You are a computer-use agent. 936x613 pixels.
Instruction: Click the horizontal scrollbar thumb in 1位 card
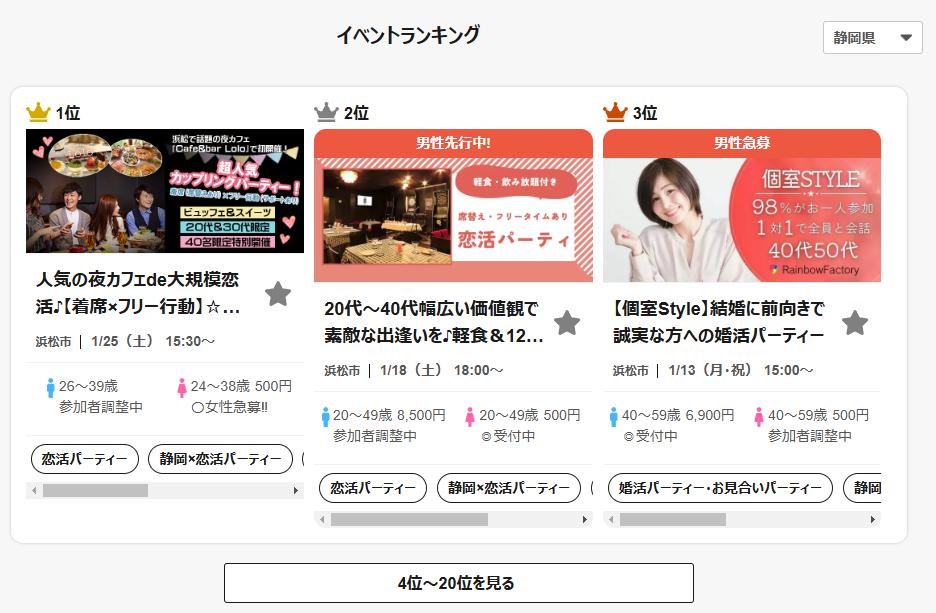click(x=96, y=491)
